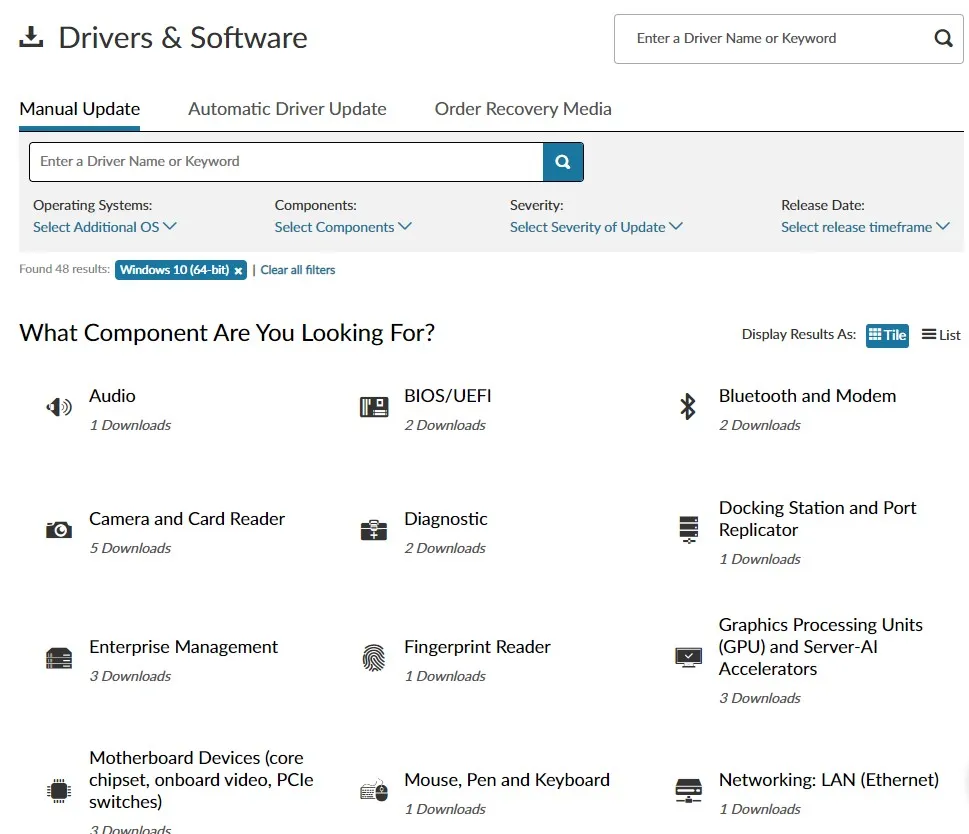Screen dimensions: 969x834
Task: Click '3 Downloads' under Enterprise Management
Action: click(x=130, y=676)
